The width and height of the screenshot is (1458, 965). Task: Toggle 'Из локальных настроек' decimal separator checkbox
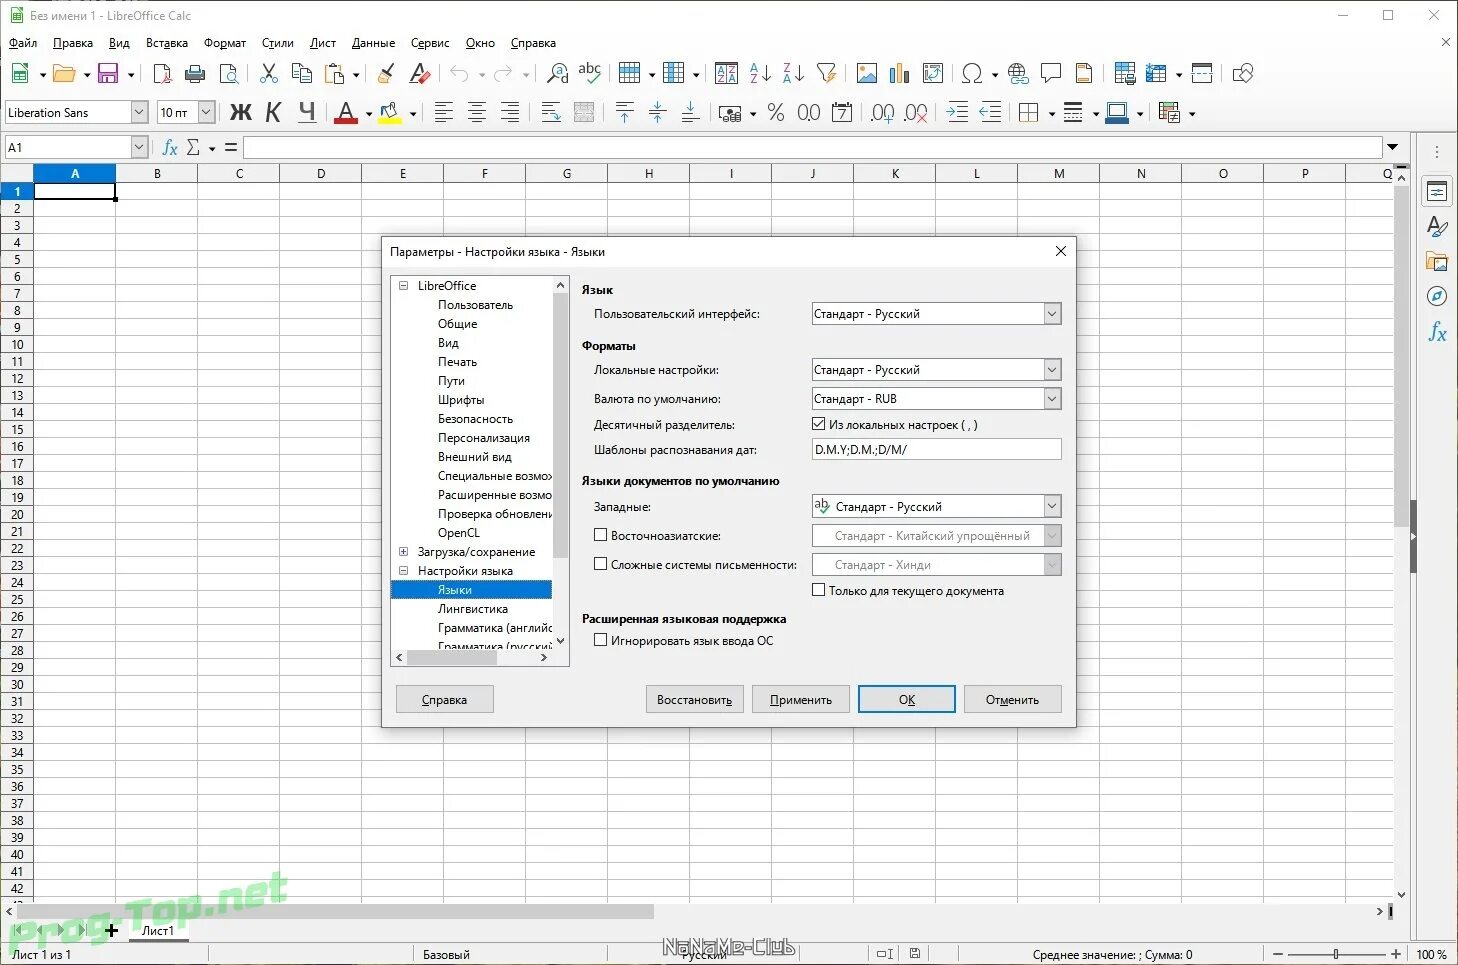coord(819,424)
